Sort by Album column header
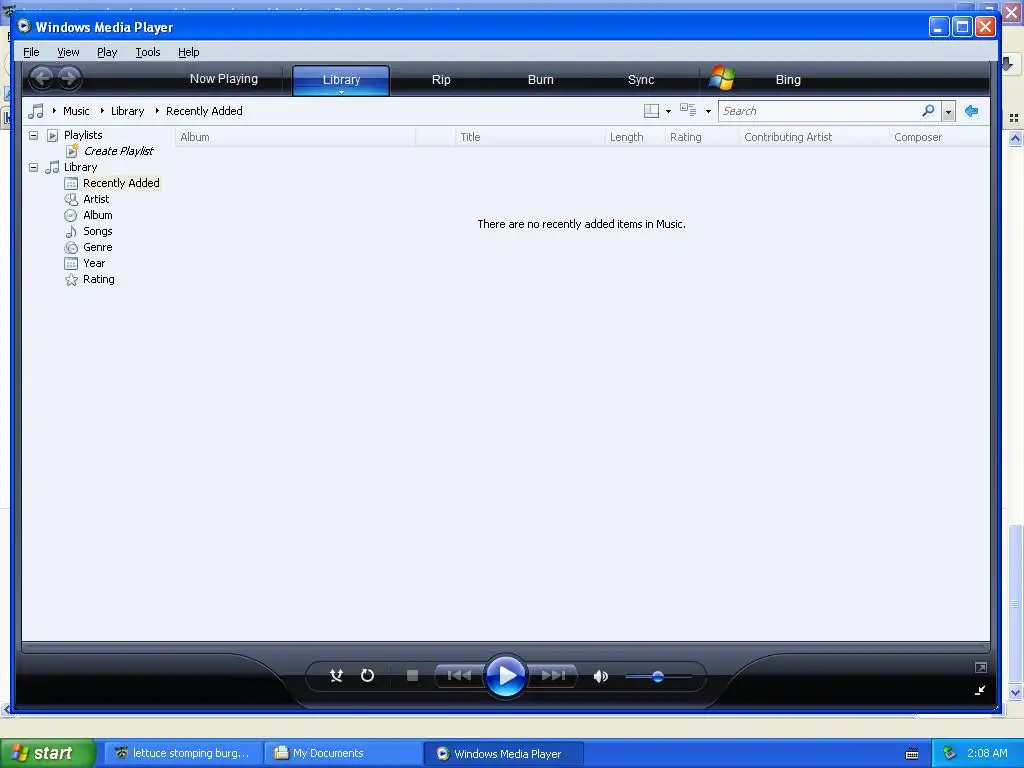This screenshot has width=1024, height=768. coord(295,137)
